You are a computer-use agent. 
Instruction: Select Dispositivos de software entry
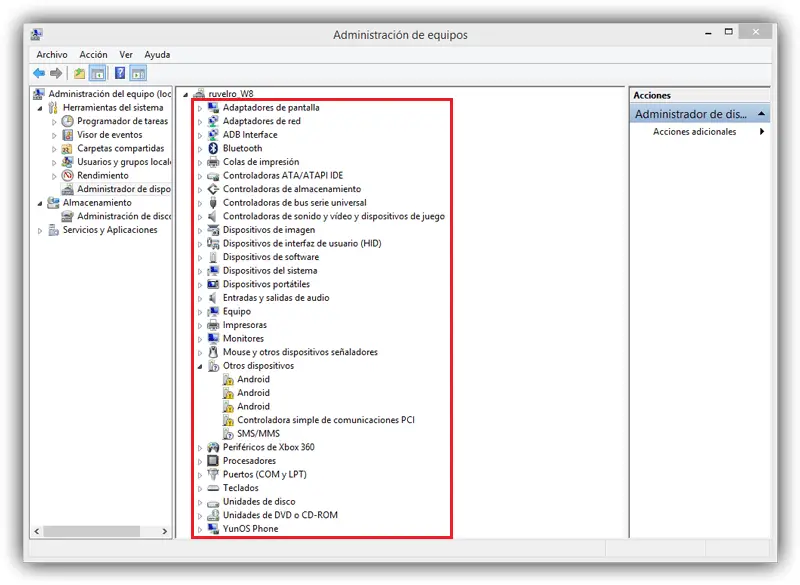(x=271, y=257)
